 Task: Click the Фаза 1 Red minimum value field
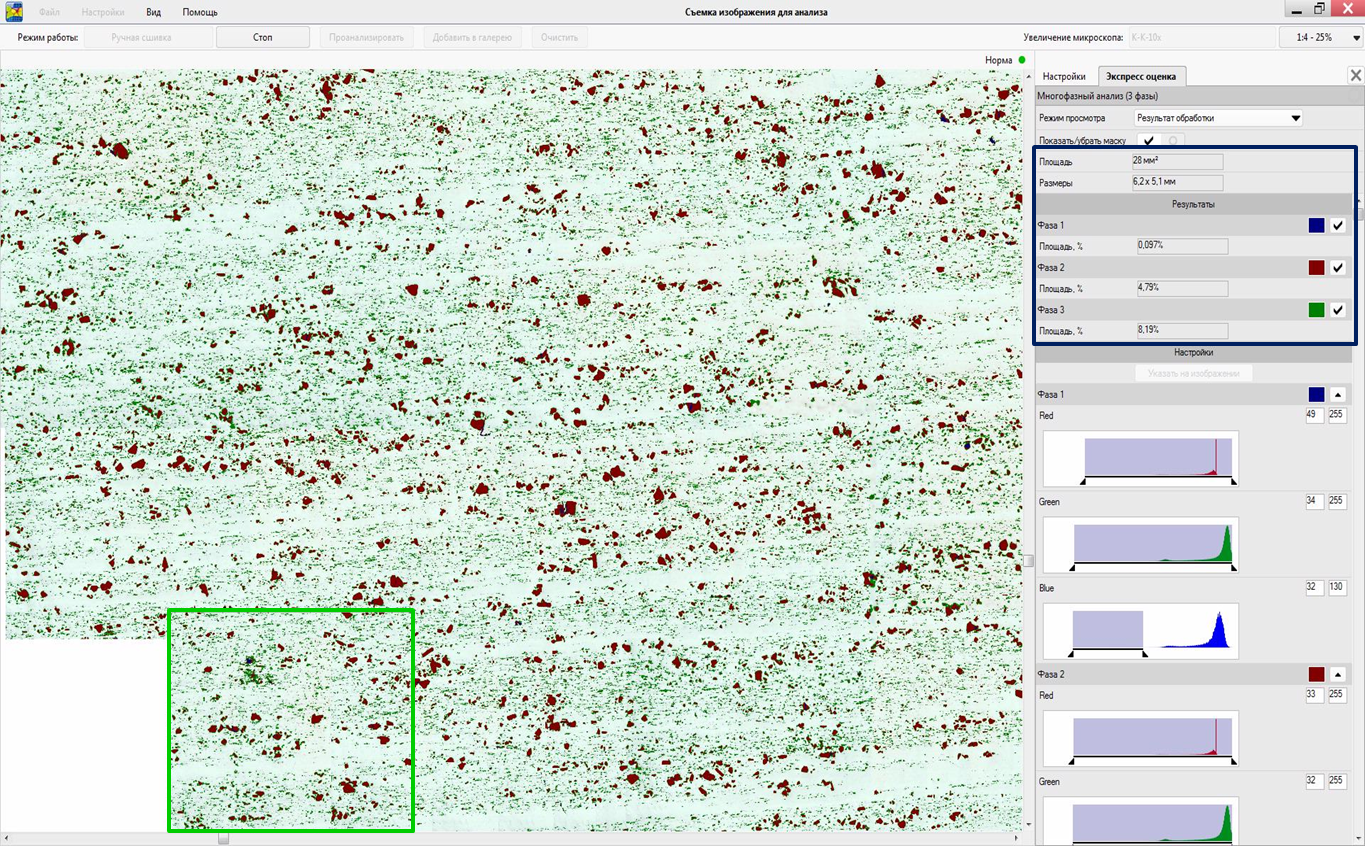(1315, 415)
